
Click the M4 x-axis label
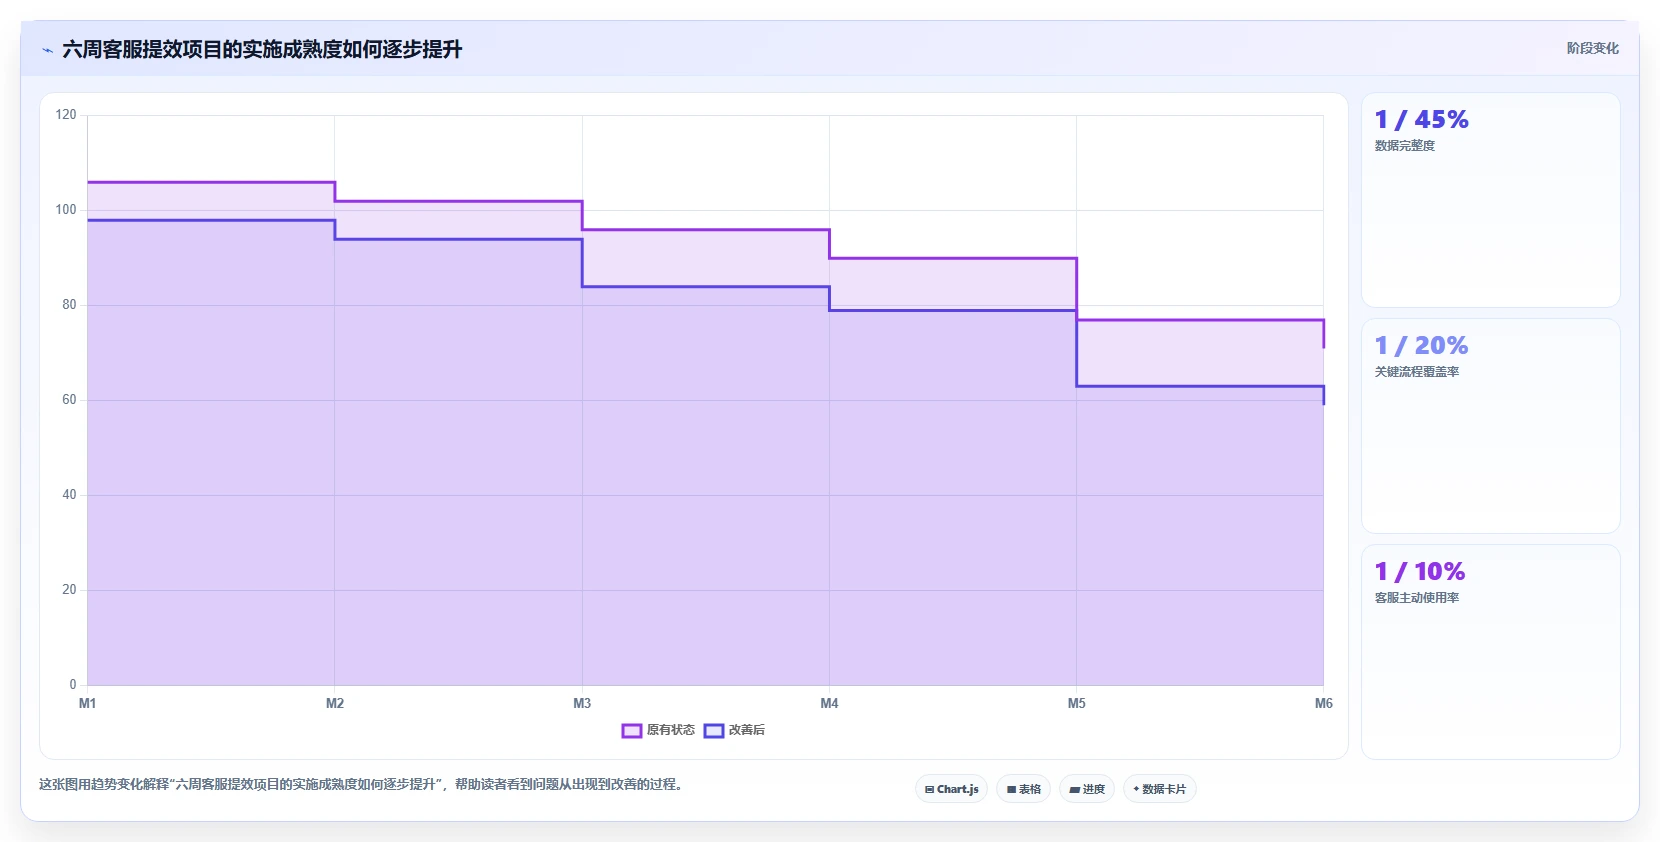tap(829, 703)
